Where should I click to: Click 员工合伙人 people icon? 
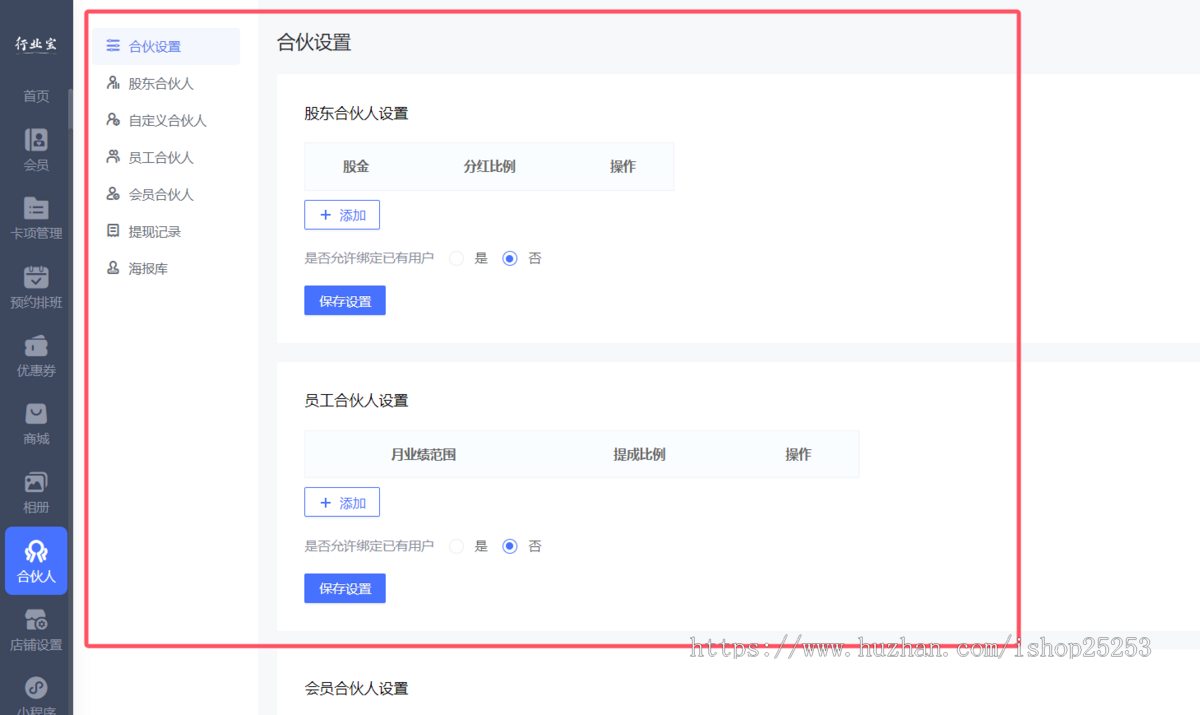click(113, 157)
